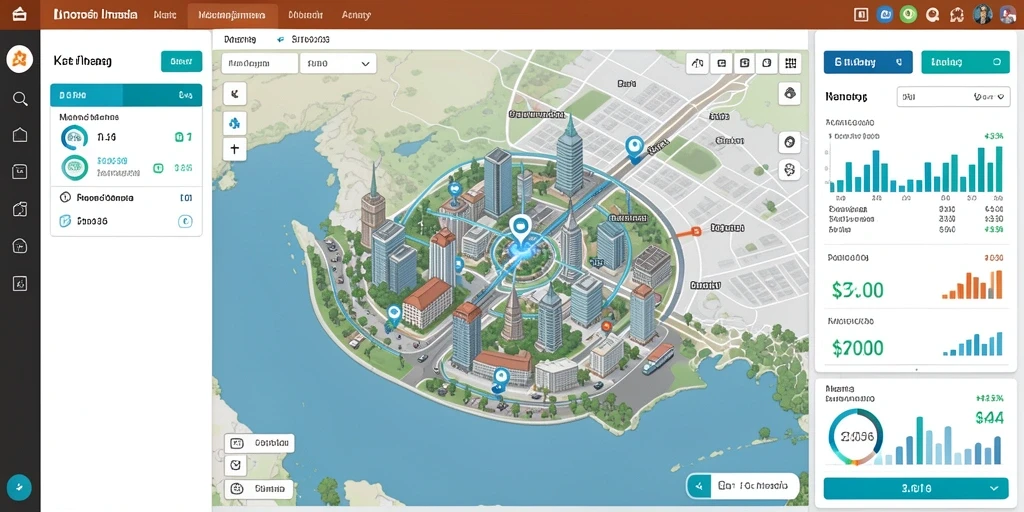Open the map layers stack icon
The height and width of the screenshot is (512, 1024).
790,93
